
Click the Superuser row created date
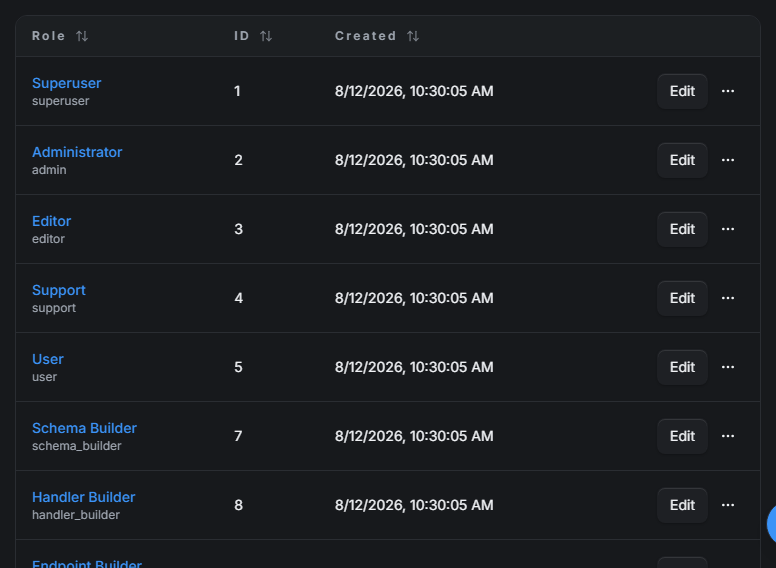(414, 92)
